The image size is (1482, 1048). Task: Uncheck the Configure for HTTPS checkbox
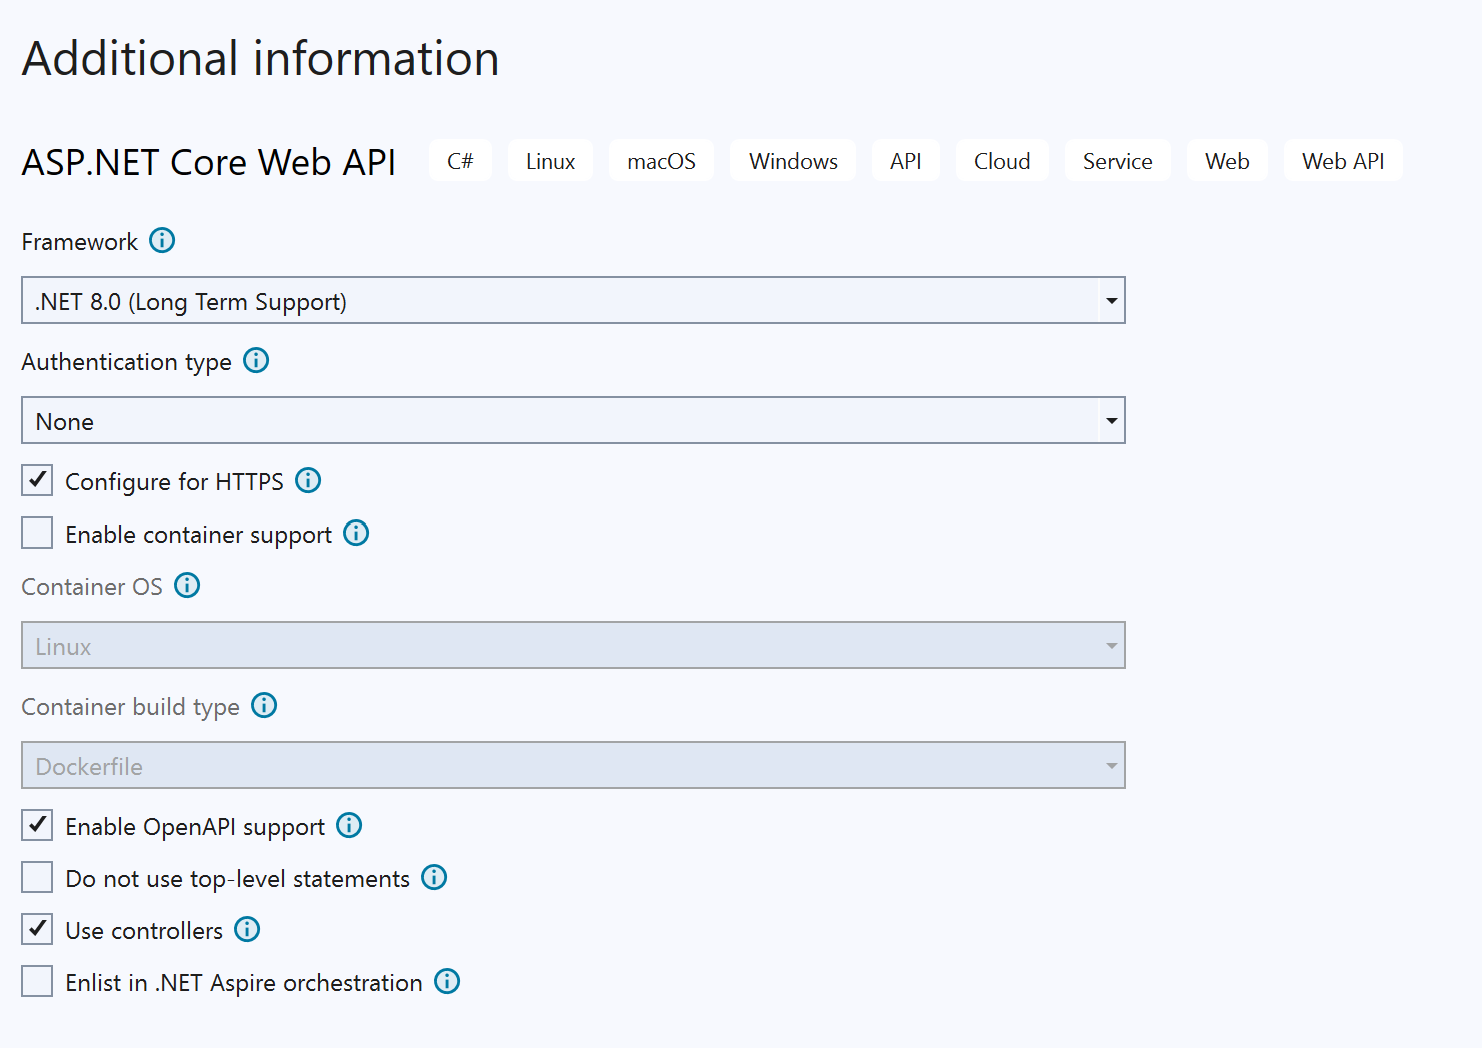tap(37, 481)
